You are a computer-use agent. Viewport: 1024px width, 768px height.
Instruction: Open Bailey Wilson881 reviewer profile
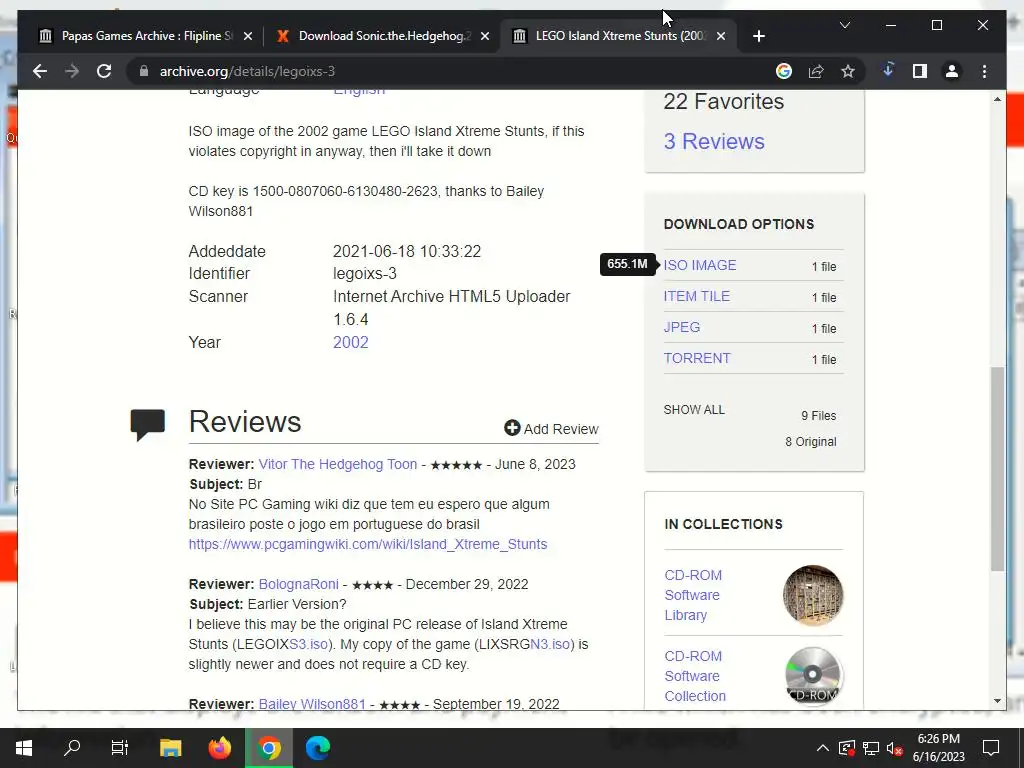click(x=312, y=704)
